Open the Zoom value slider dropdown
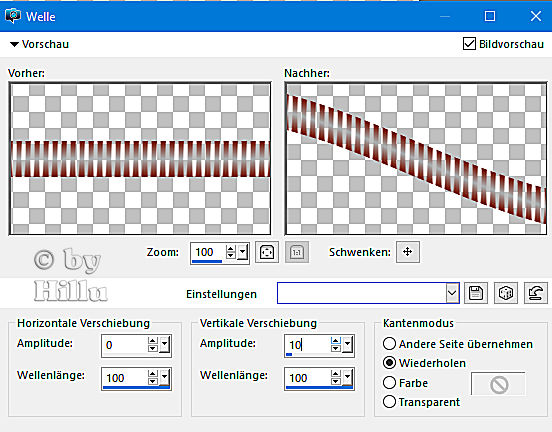 [x=243, y=252]
